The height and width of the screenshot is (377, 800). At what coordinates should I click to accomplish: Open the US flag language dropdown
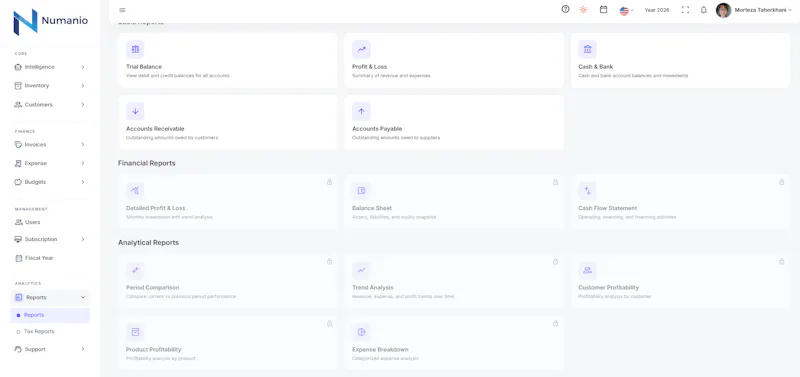tap(627, 10)
